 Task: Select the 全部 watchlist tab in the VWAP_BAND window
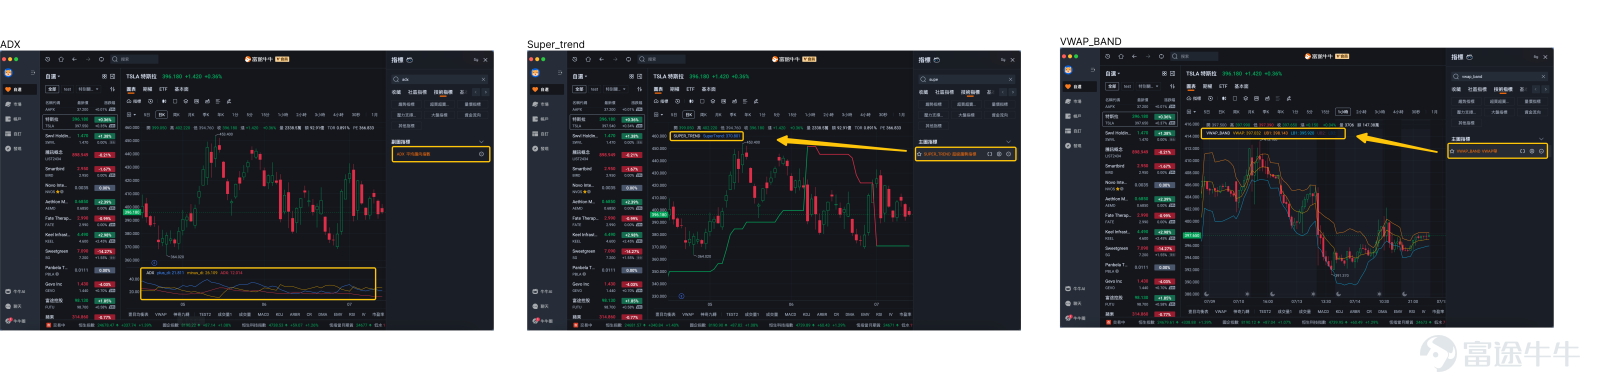click(1112, 86)
